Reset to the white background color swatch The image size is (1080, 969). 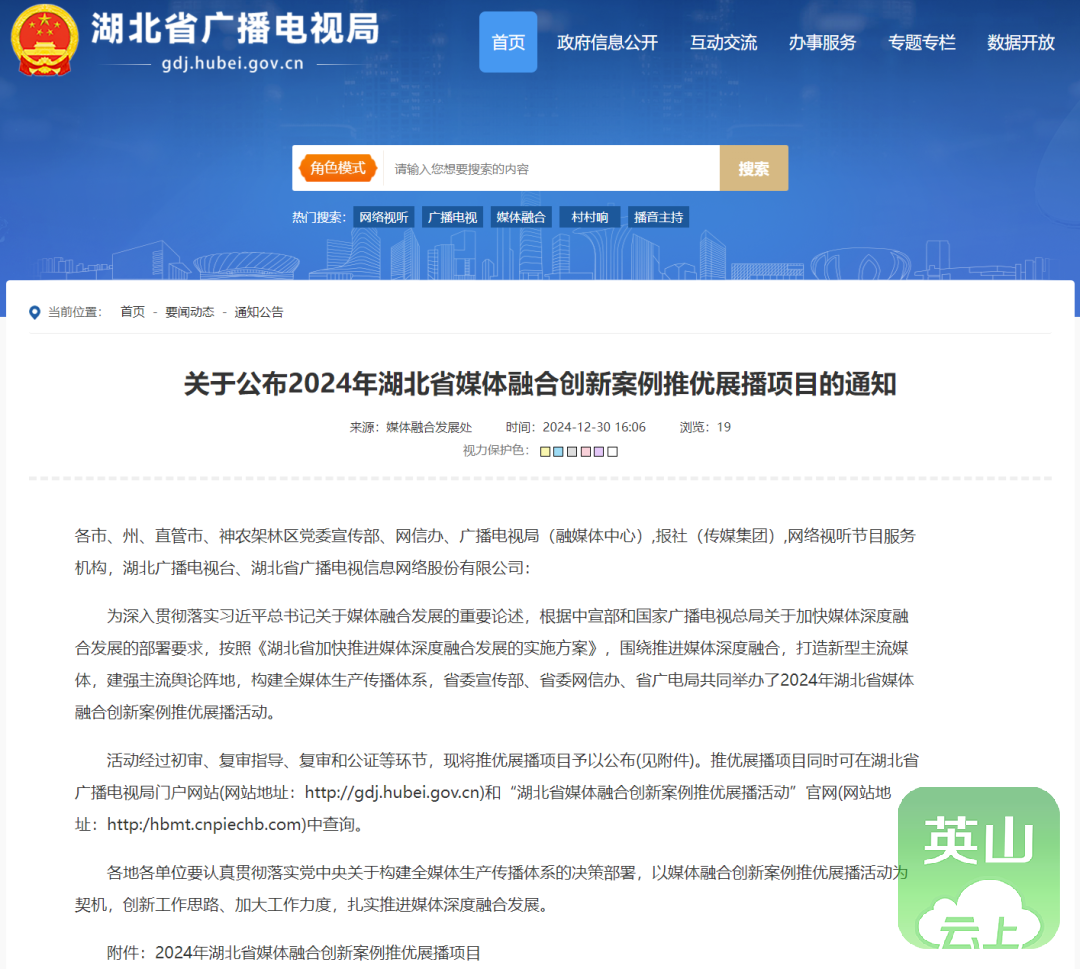point(612,452)
